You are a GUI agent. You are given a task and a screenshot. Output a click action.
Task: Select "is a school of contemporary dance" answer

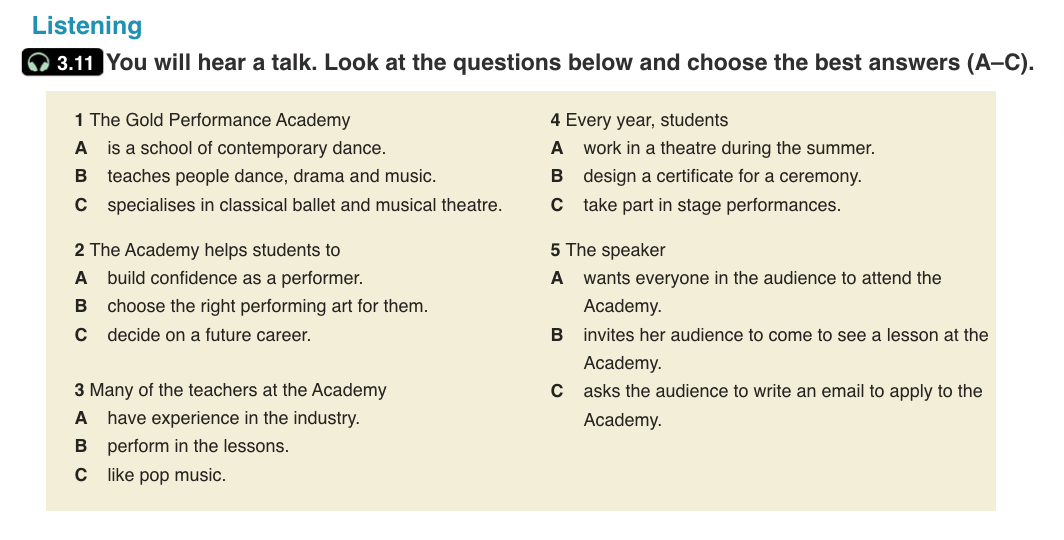coord(246,148)
